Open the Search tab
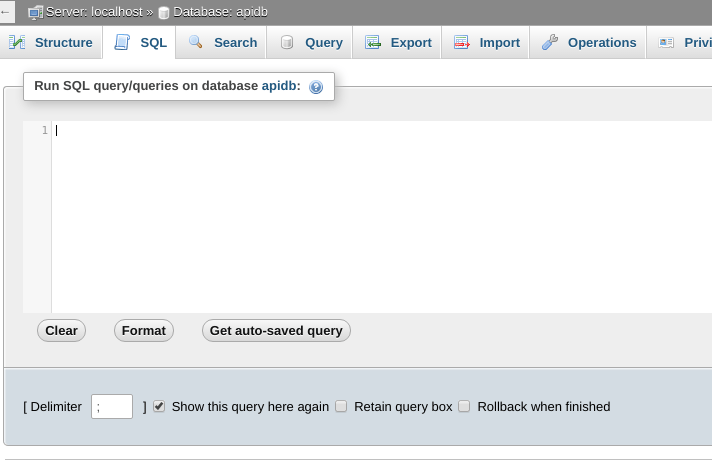 tap(221, 43)
